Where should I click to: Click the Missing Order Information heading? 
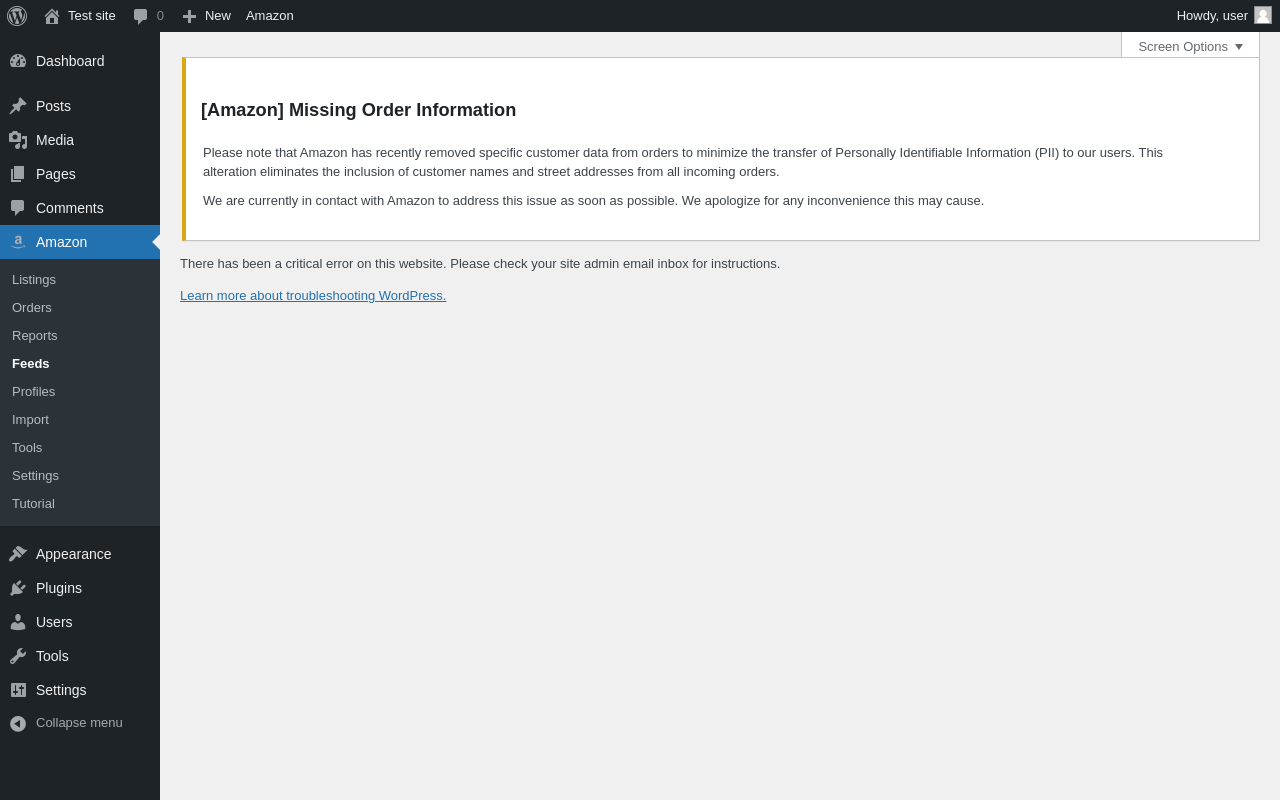[358, 110]
